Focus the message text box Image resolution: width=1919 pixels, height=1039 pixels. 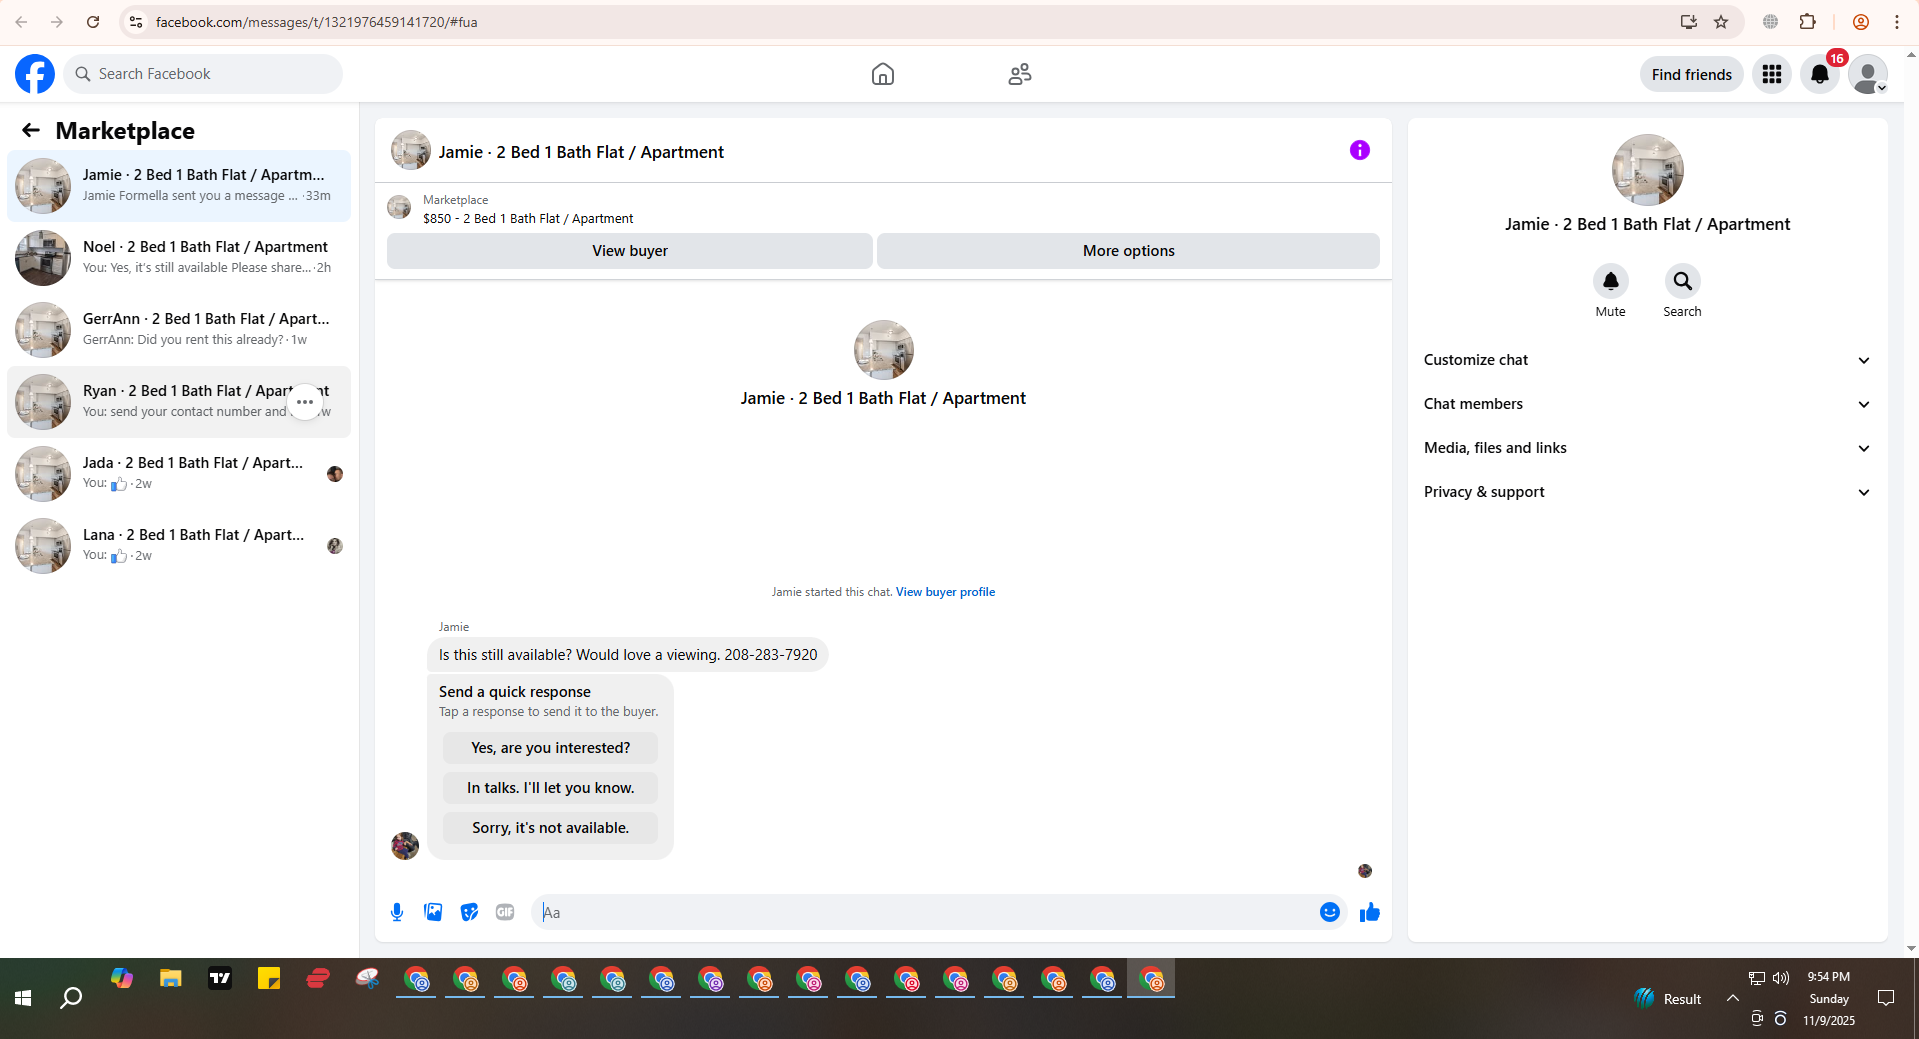[x=926, y=912]
